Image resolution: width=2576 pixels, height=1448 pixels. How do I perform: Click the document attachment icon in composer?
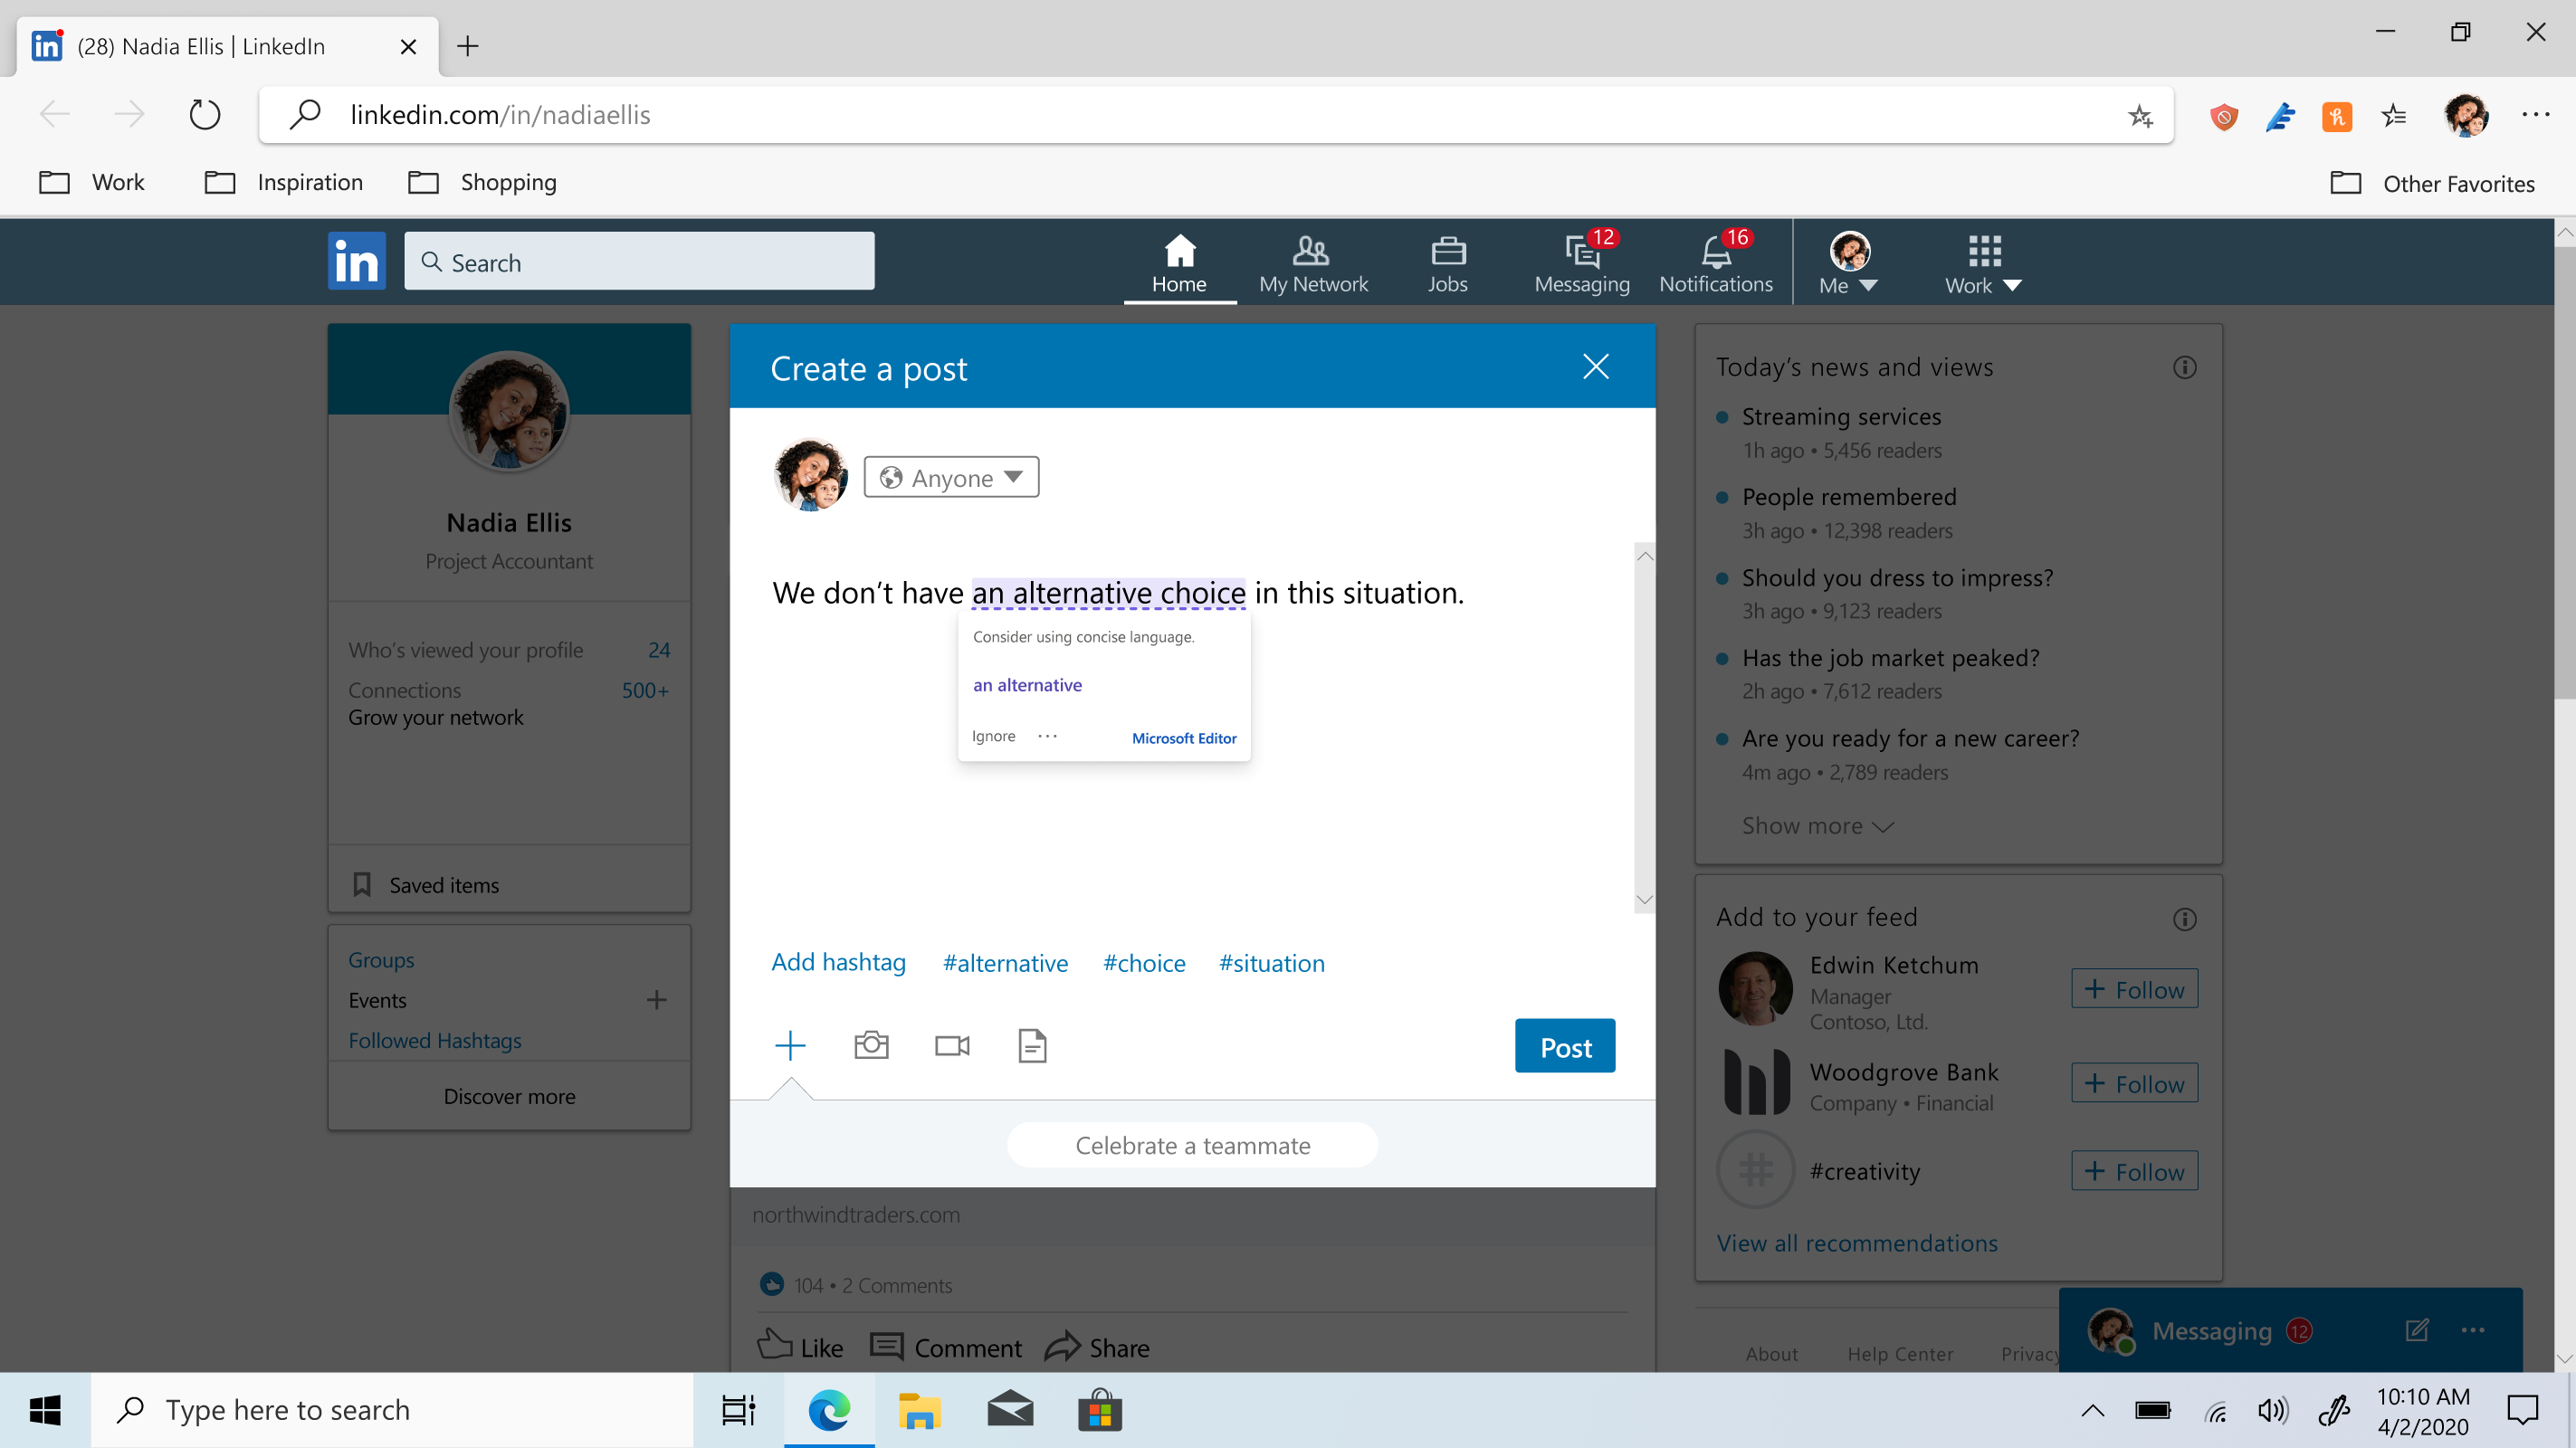[x=1031, y=1045]
